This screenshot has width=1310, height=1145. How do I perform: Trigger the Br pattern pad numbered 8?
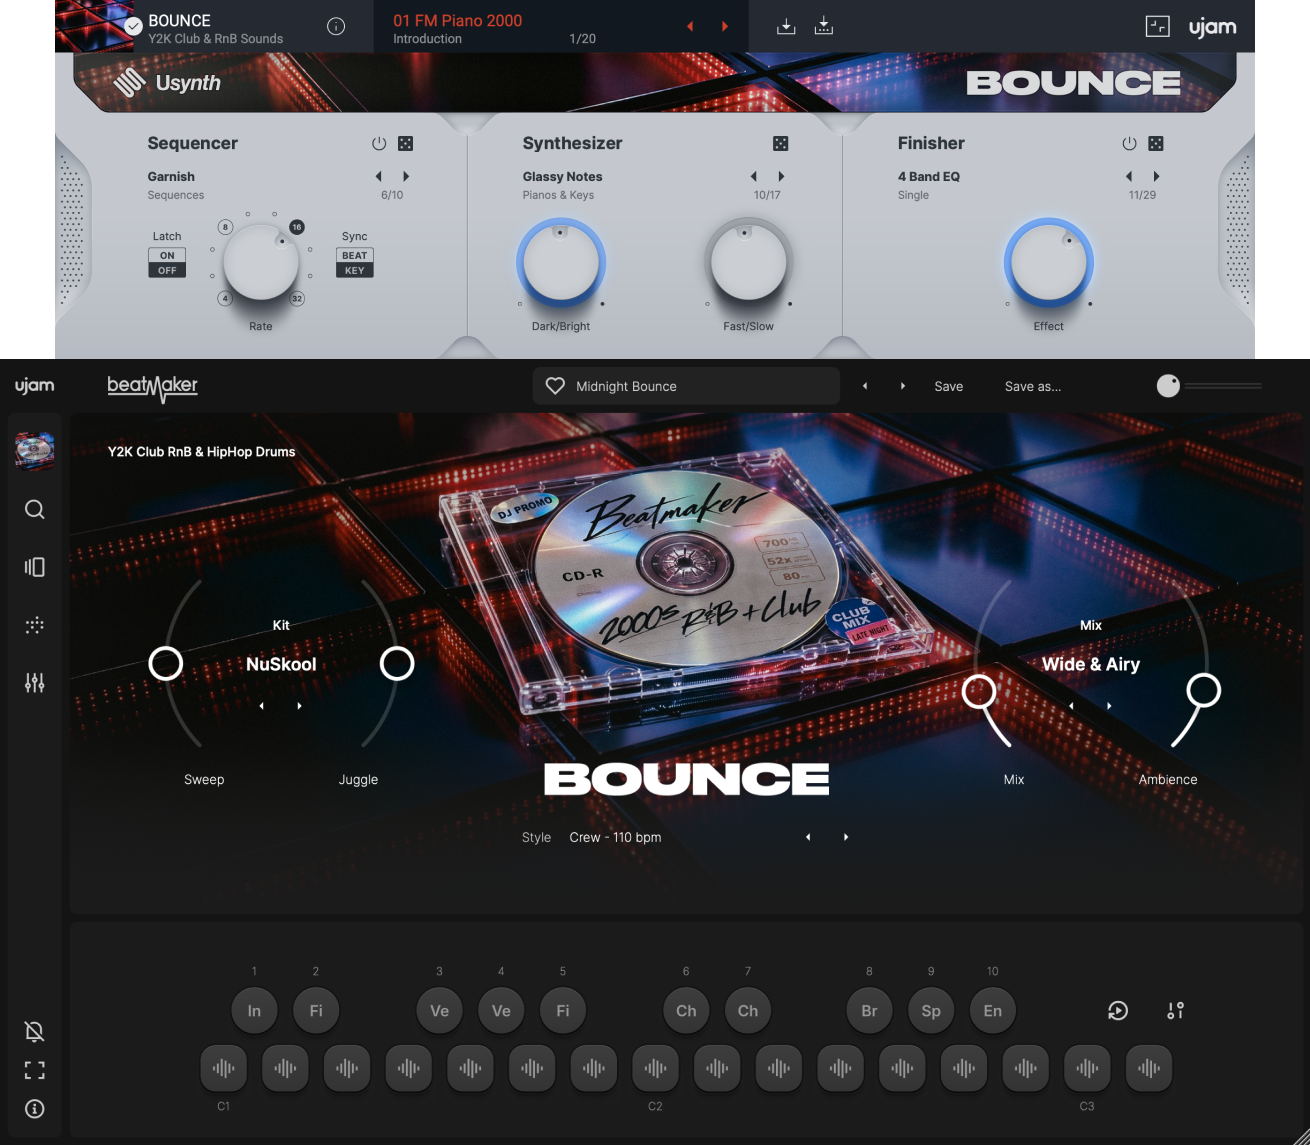point(869,1011)
